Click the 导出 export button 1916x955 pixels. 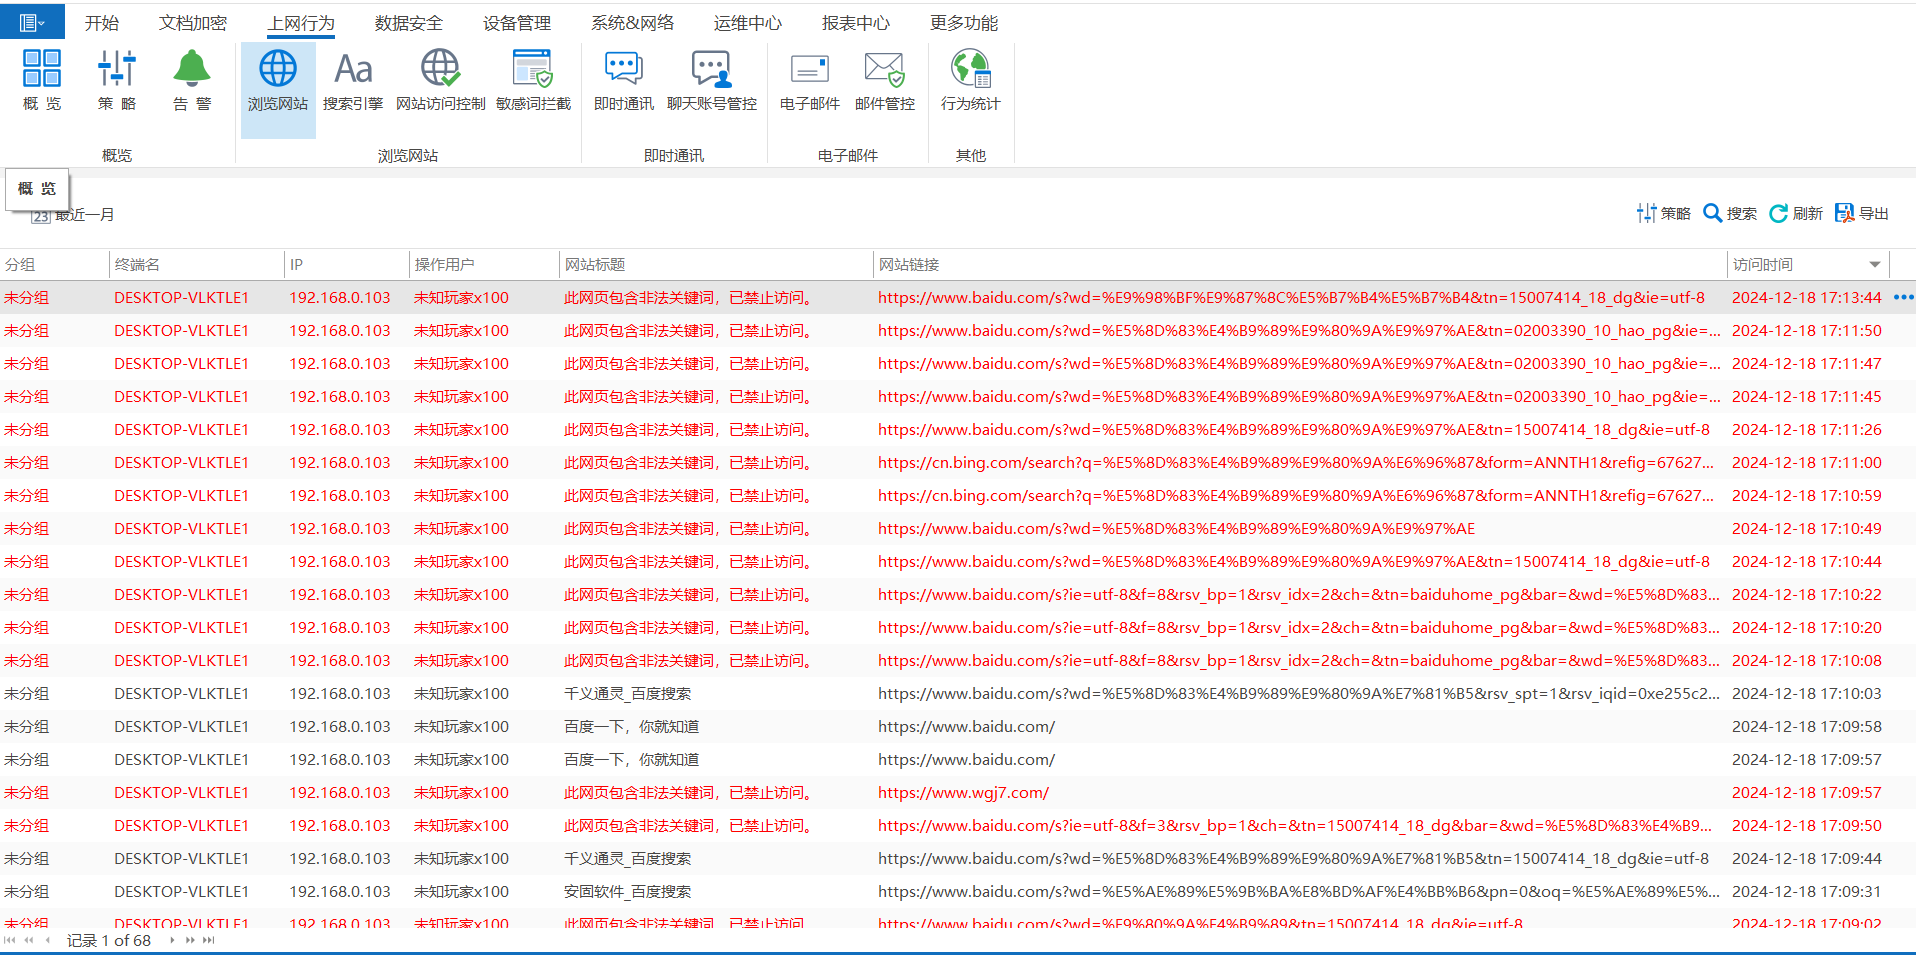click(x=1862, y=213)
